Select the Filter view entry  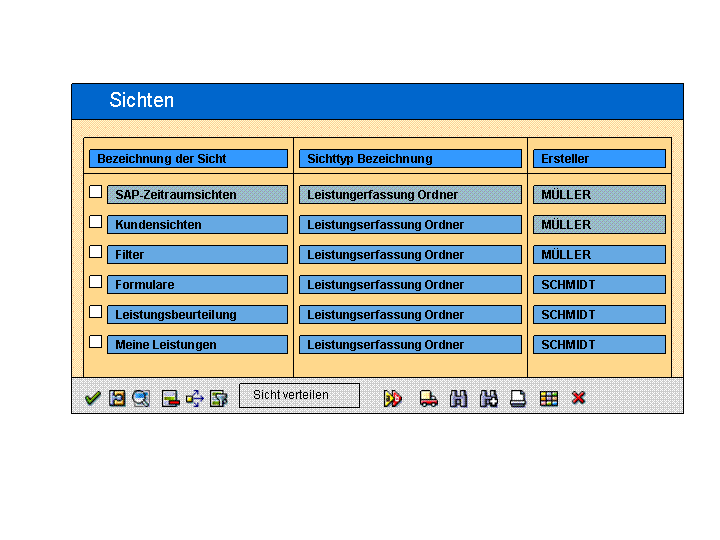click(197, 254)
